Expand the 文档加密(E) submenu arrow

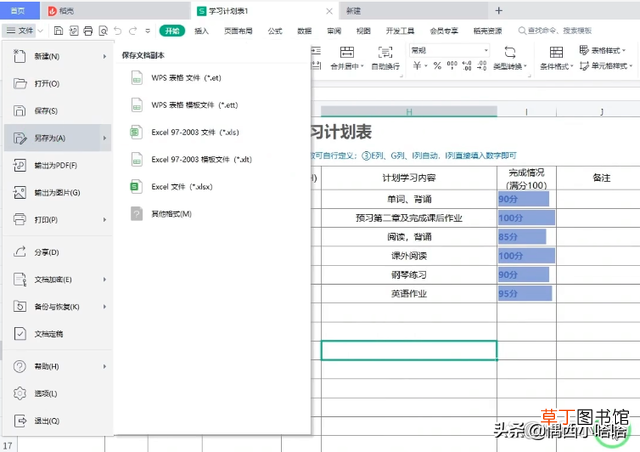click(104, 279)
